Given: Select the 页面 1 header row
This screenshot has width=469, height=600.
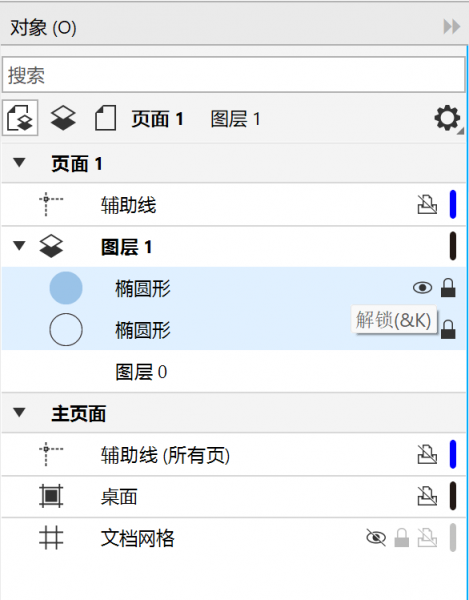Looking at the screenshot, I should (x=234, y=163).
